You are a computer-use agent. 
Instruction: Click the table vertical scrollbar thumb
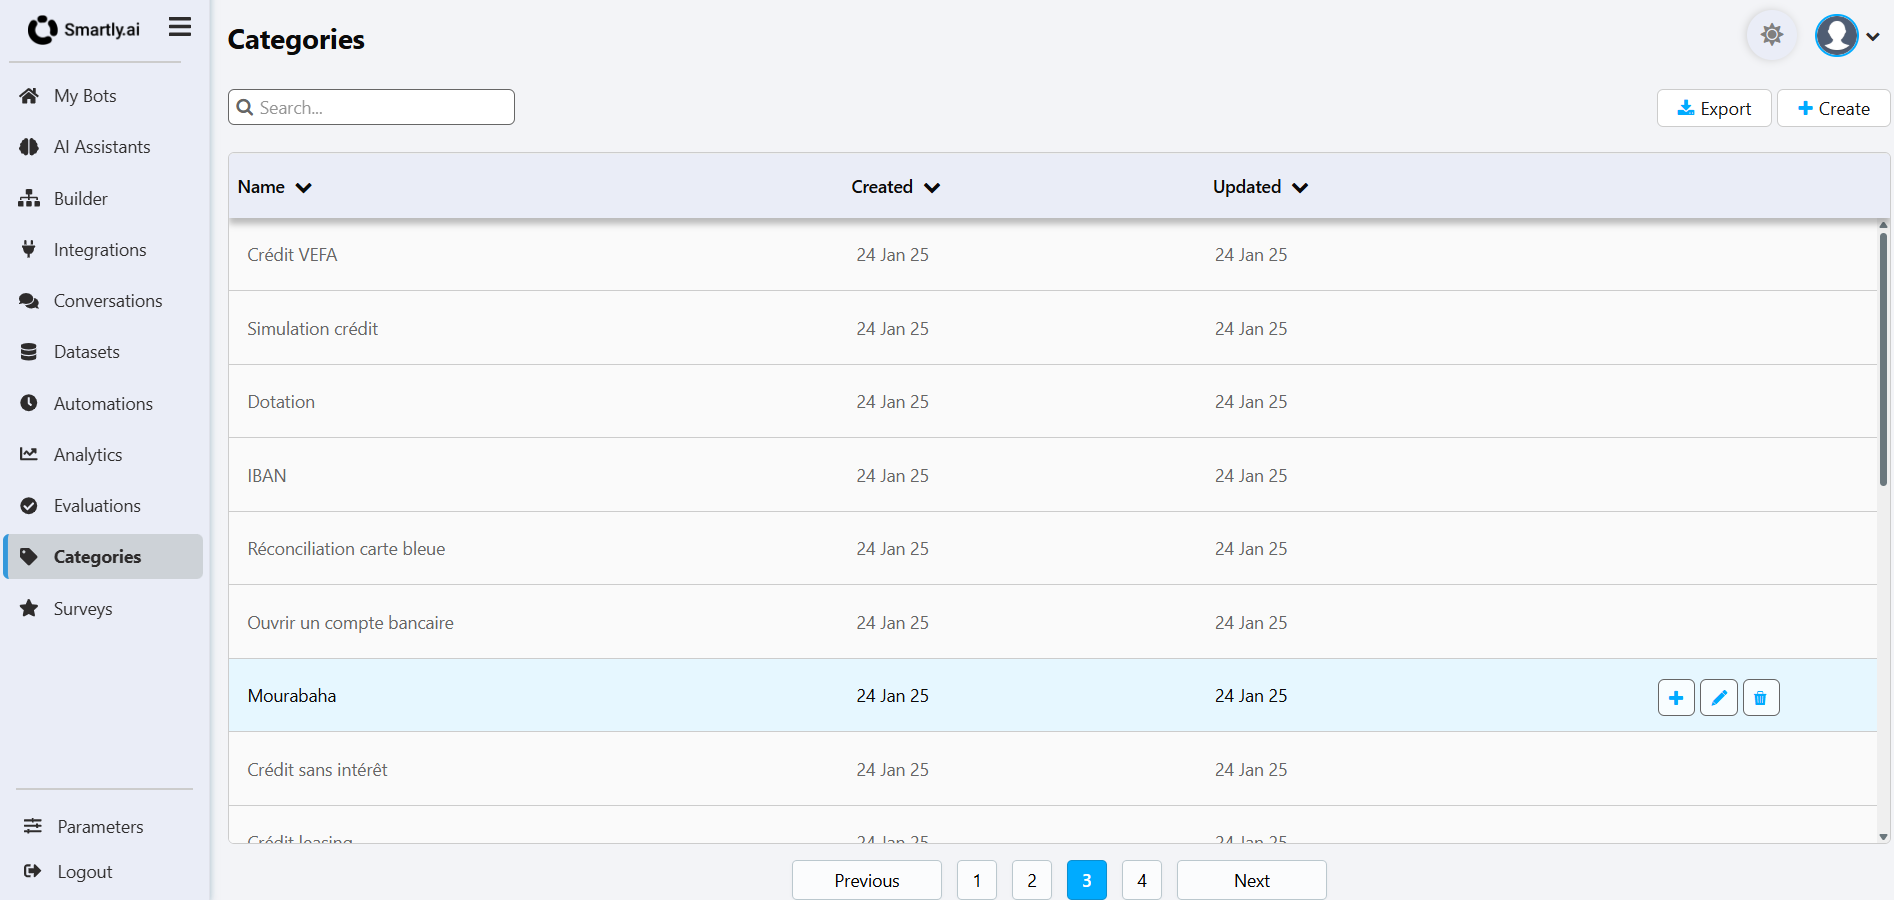(1883, 360)
